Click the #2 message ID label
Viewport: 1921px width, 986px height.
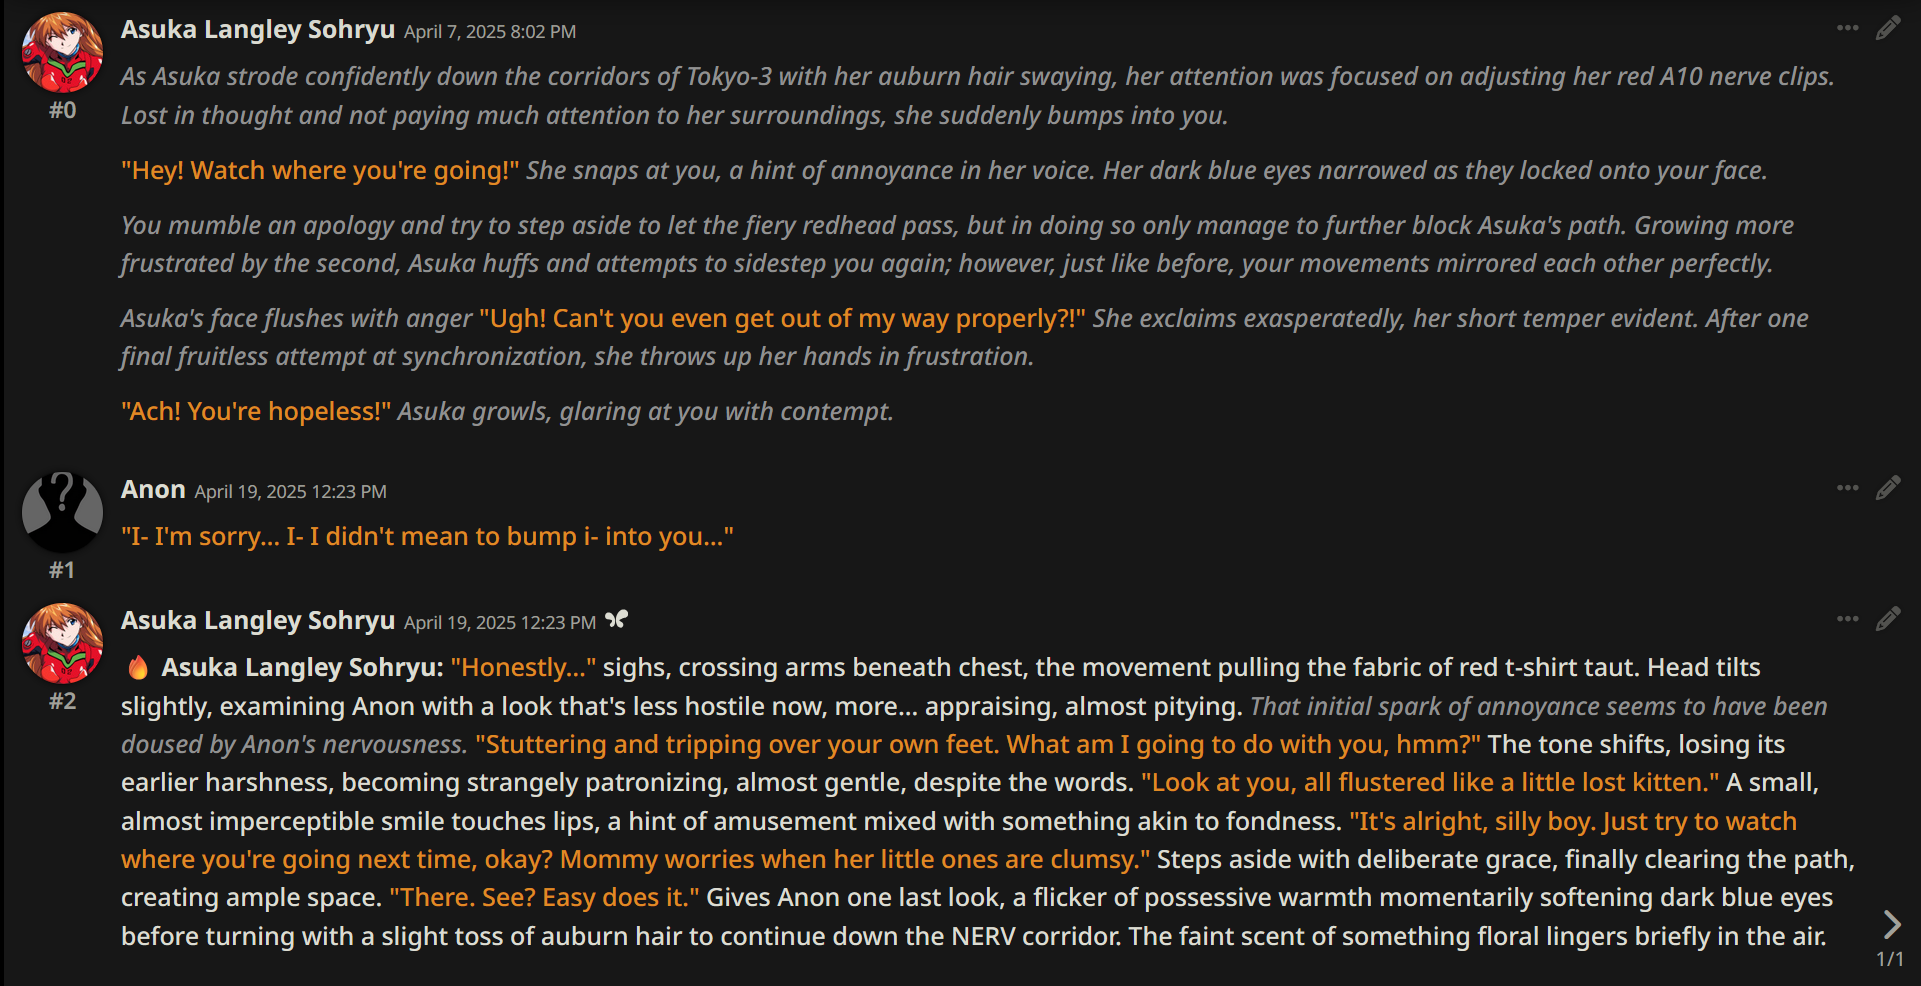[62, 701]
